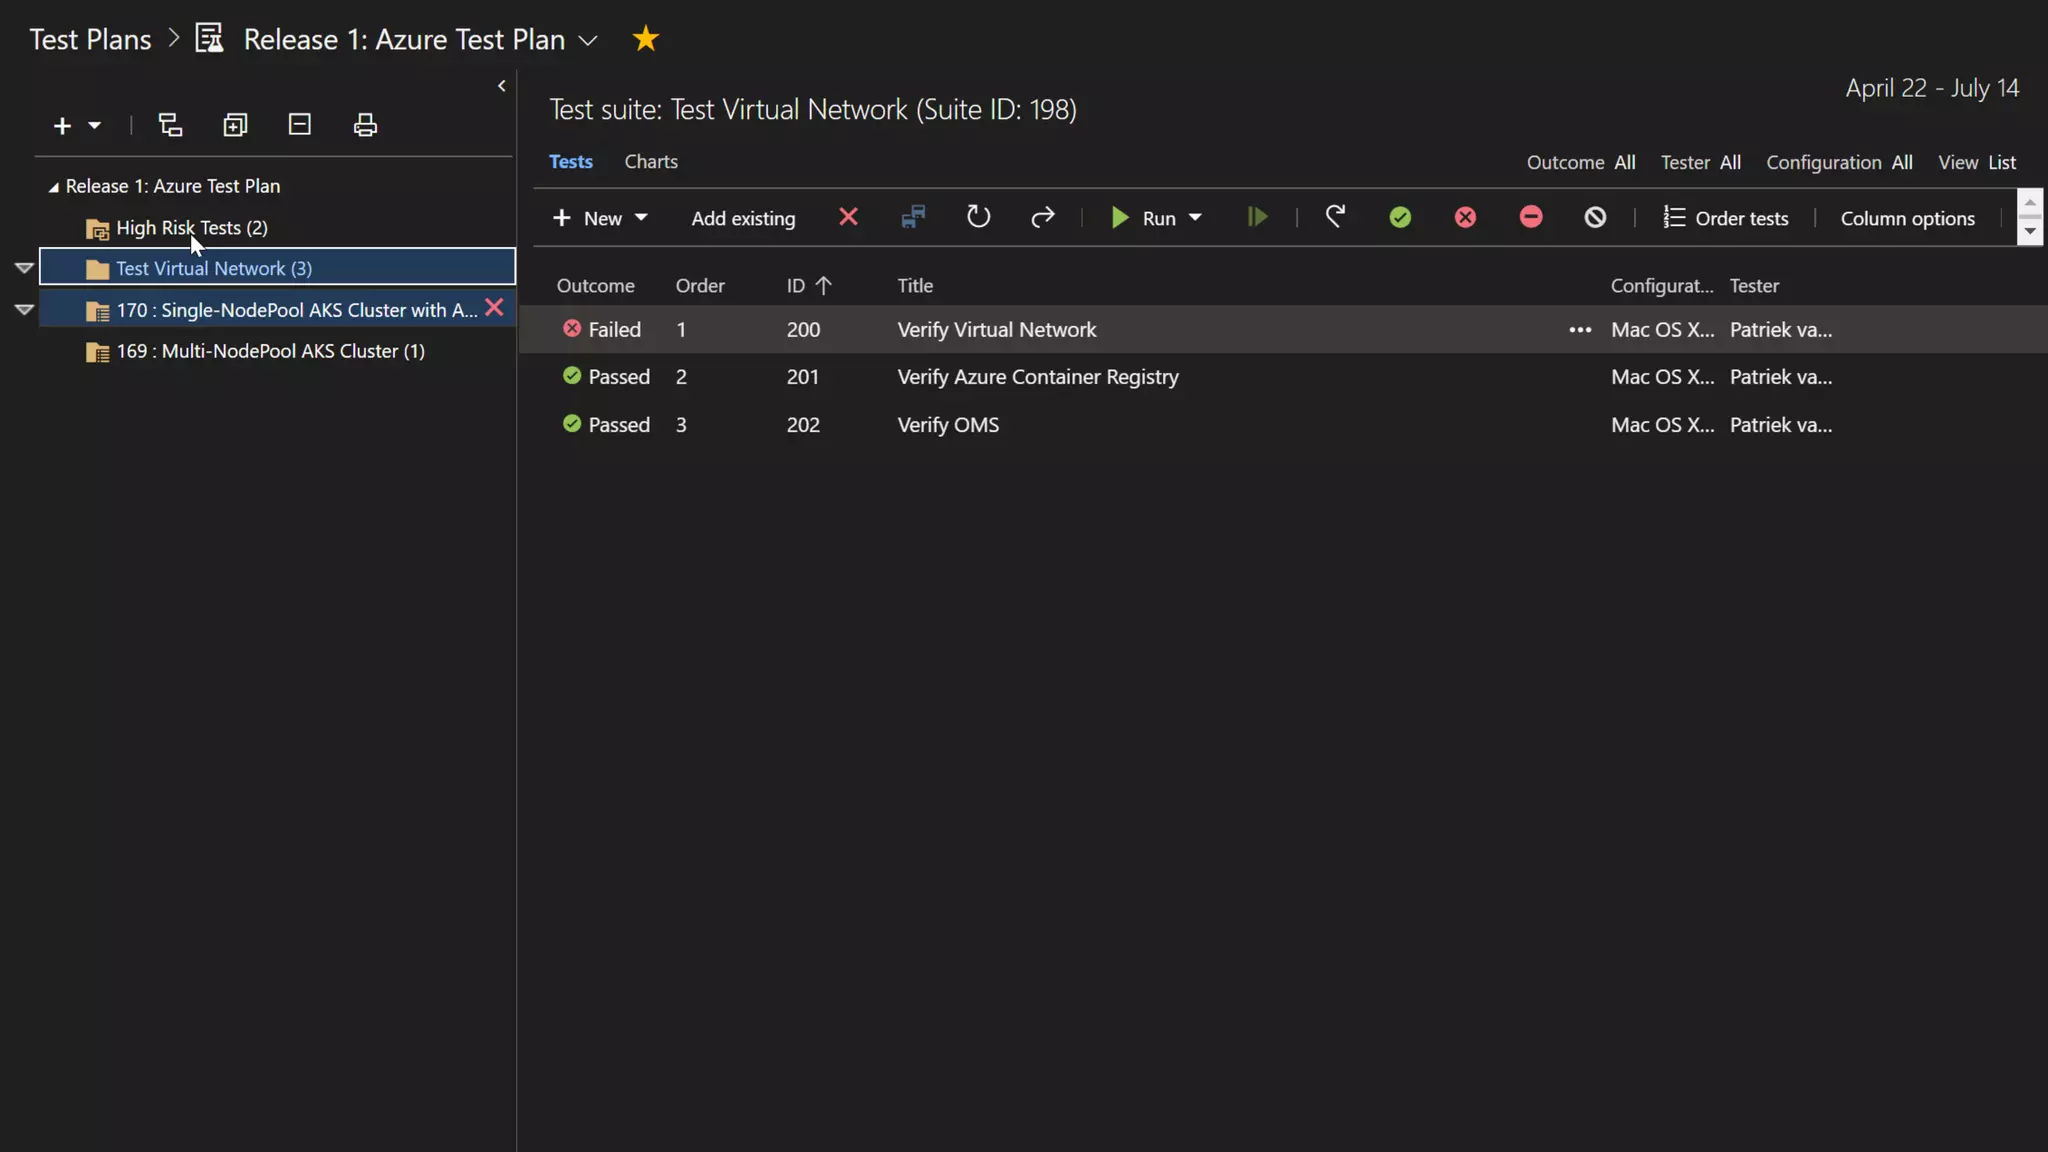2048x1152 pixels.
Task: Mark test Not Applicable via crossed-circle icon
Action: click(x=1595, y=218)
